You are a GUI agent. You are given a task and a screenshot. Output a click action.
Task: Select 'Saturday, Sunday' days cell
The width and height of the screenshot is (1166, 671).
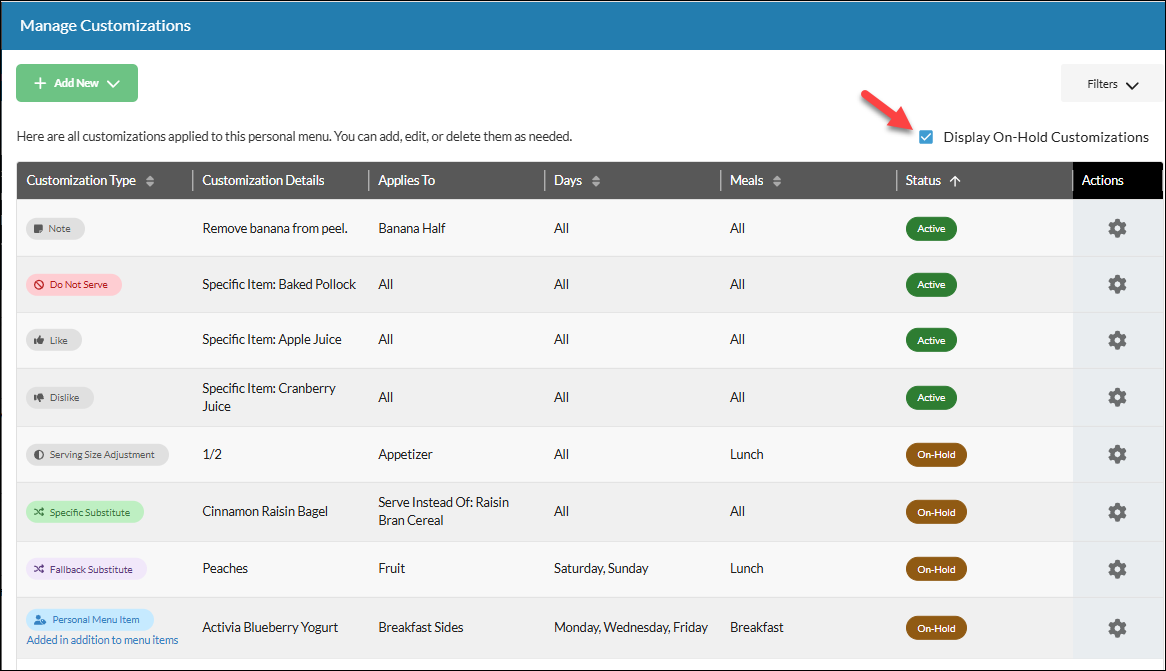(601, 568)
